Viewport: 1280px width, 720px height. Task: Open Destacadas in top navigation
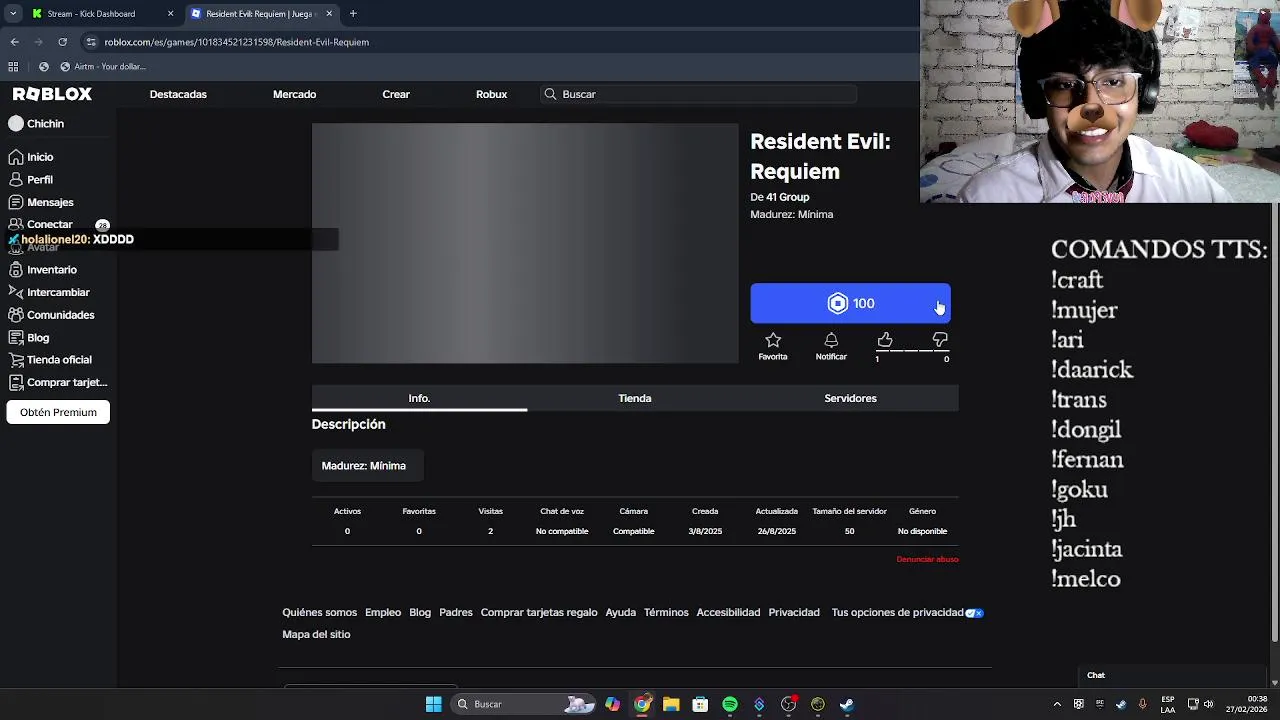coord(178,94)
